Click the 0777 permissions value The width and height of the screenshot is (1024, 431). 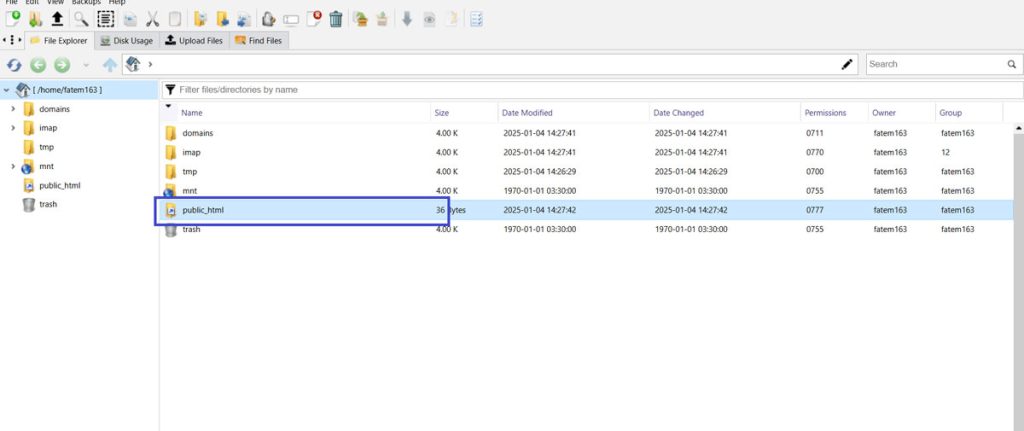point(815,210)
